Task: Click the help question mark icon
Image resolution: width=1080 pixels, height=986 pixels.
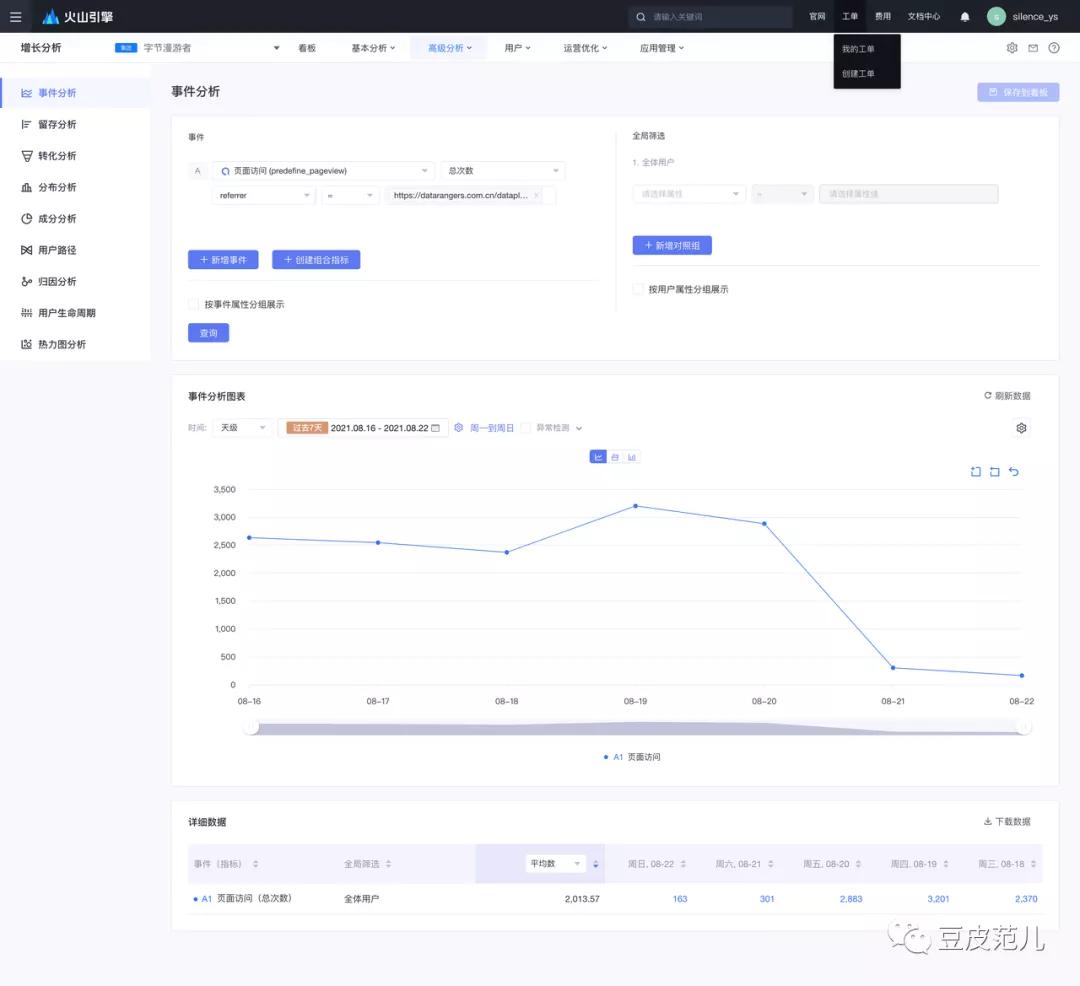Action: (x=1054, y=48)
